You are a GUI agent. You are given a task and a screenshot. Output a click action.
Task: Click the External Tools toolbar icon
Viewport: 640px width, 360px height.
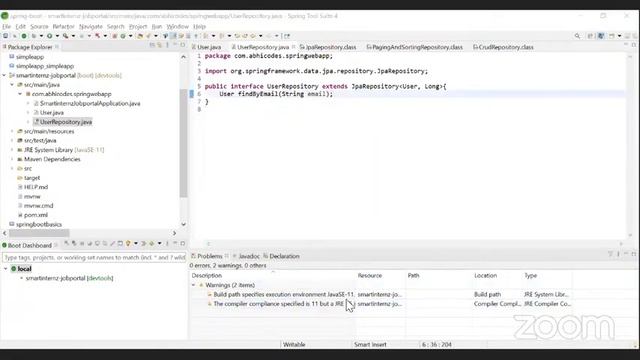click(x=66, y=36)
